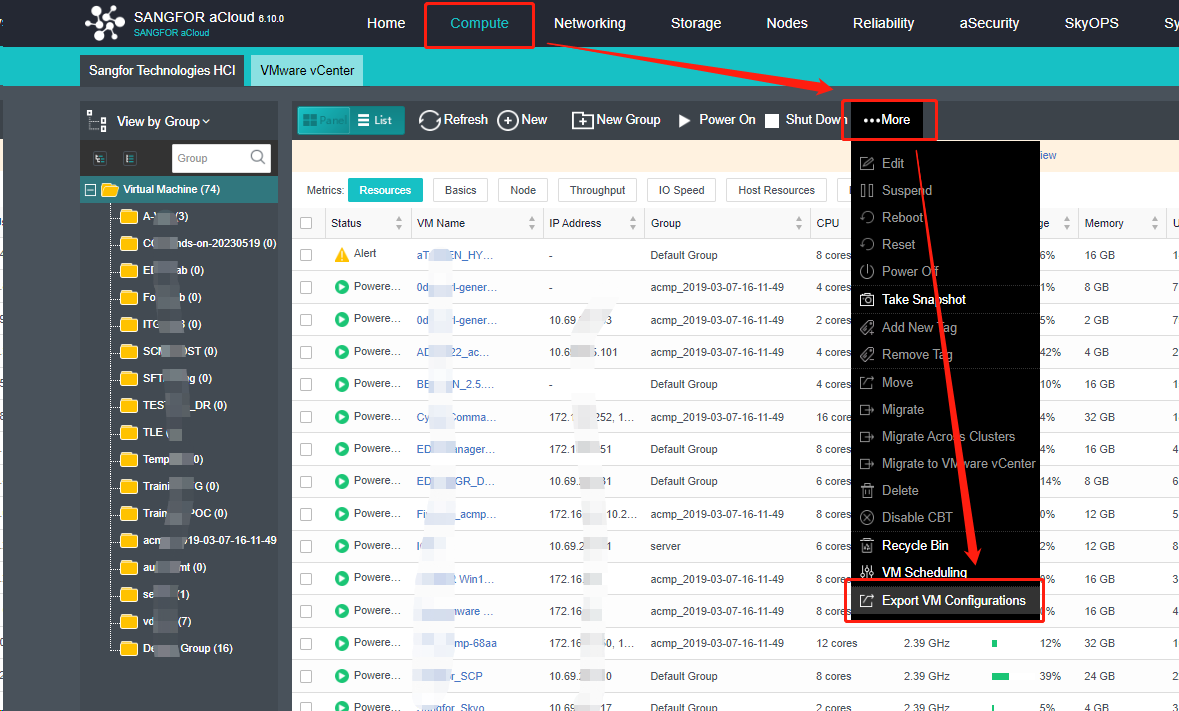Check the row with VM name containing Win1
This screenshot has height=711, width=1179.
[306, 579]
